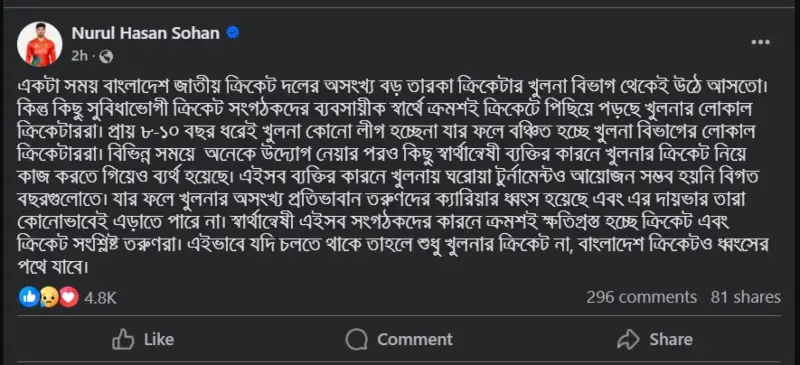Click the thumbs-up Like icon
Image resolution: width=800 pixels, height=365 pixels.
123,339
